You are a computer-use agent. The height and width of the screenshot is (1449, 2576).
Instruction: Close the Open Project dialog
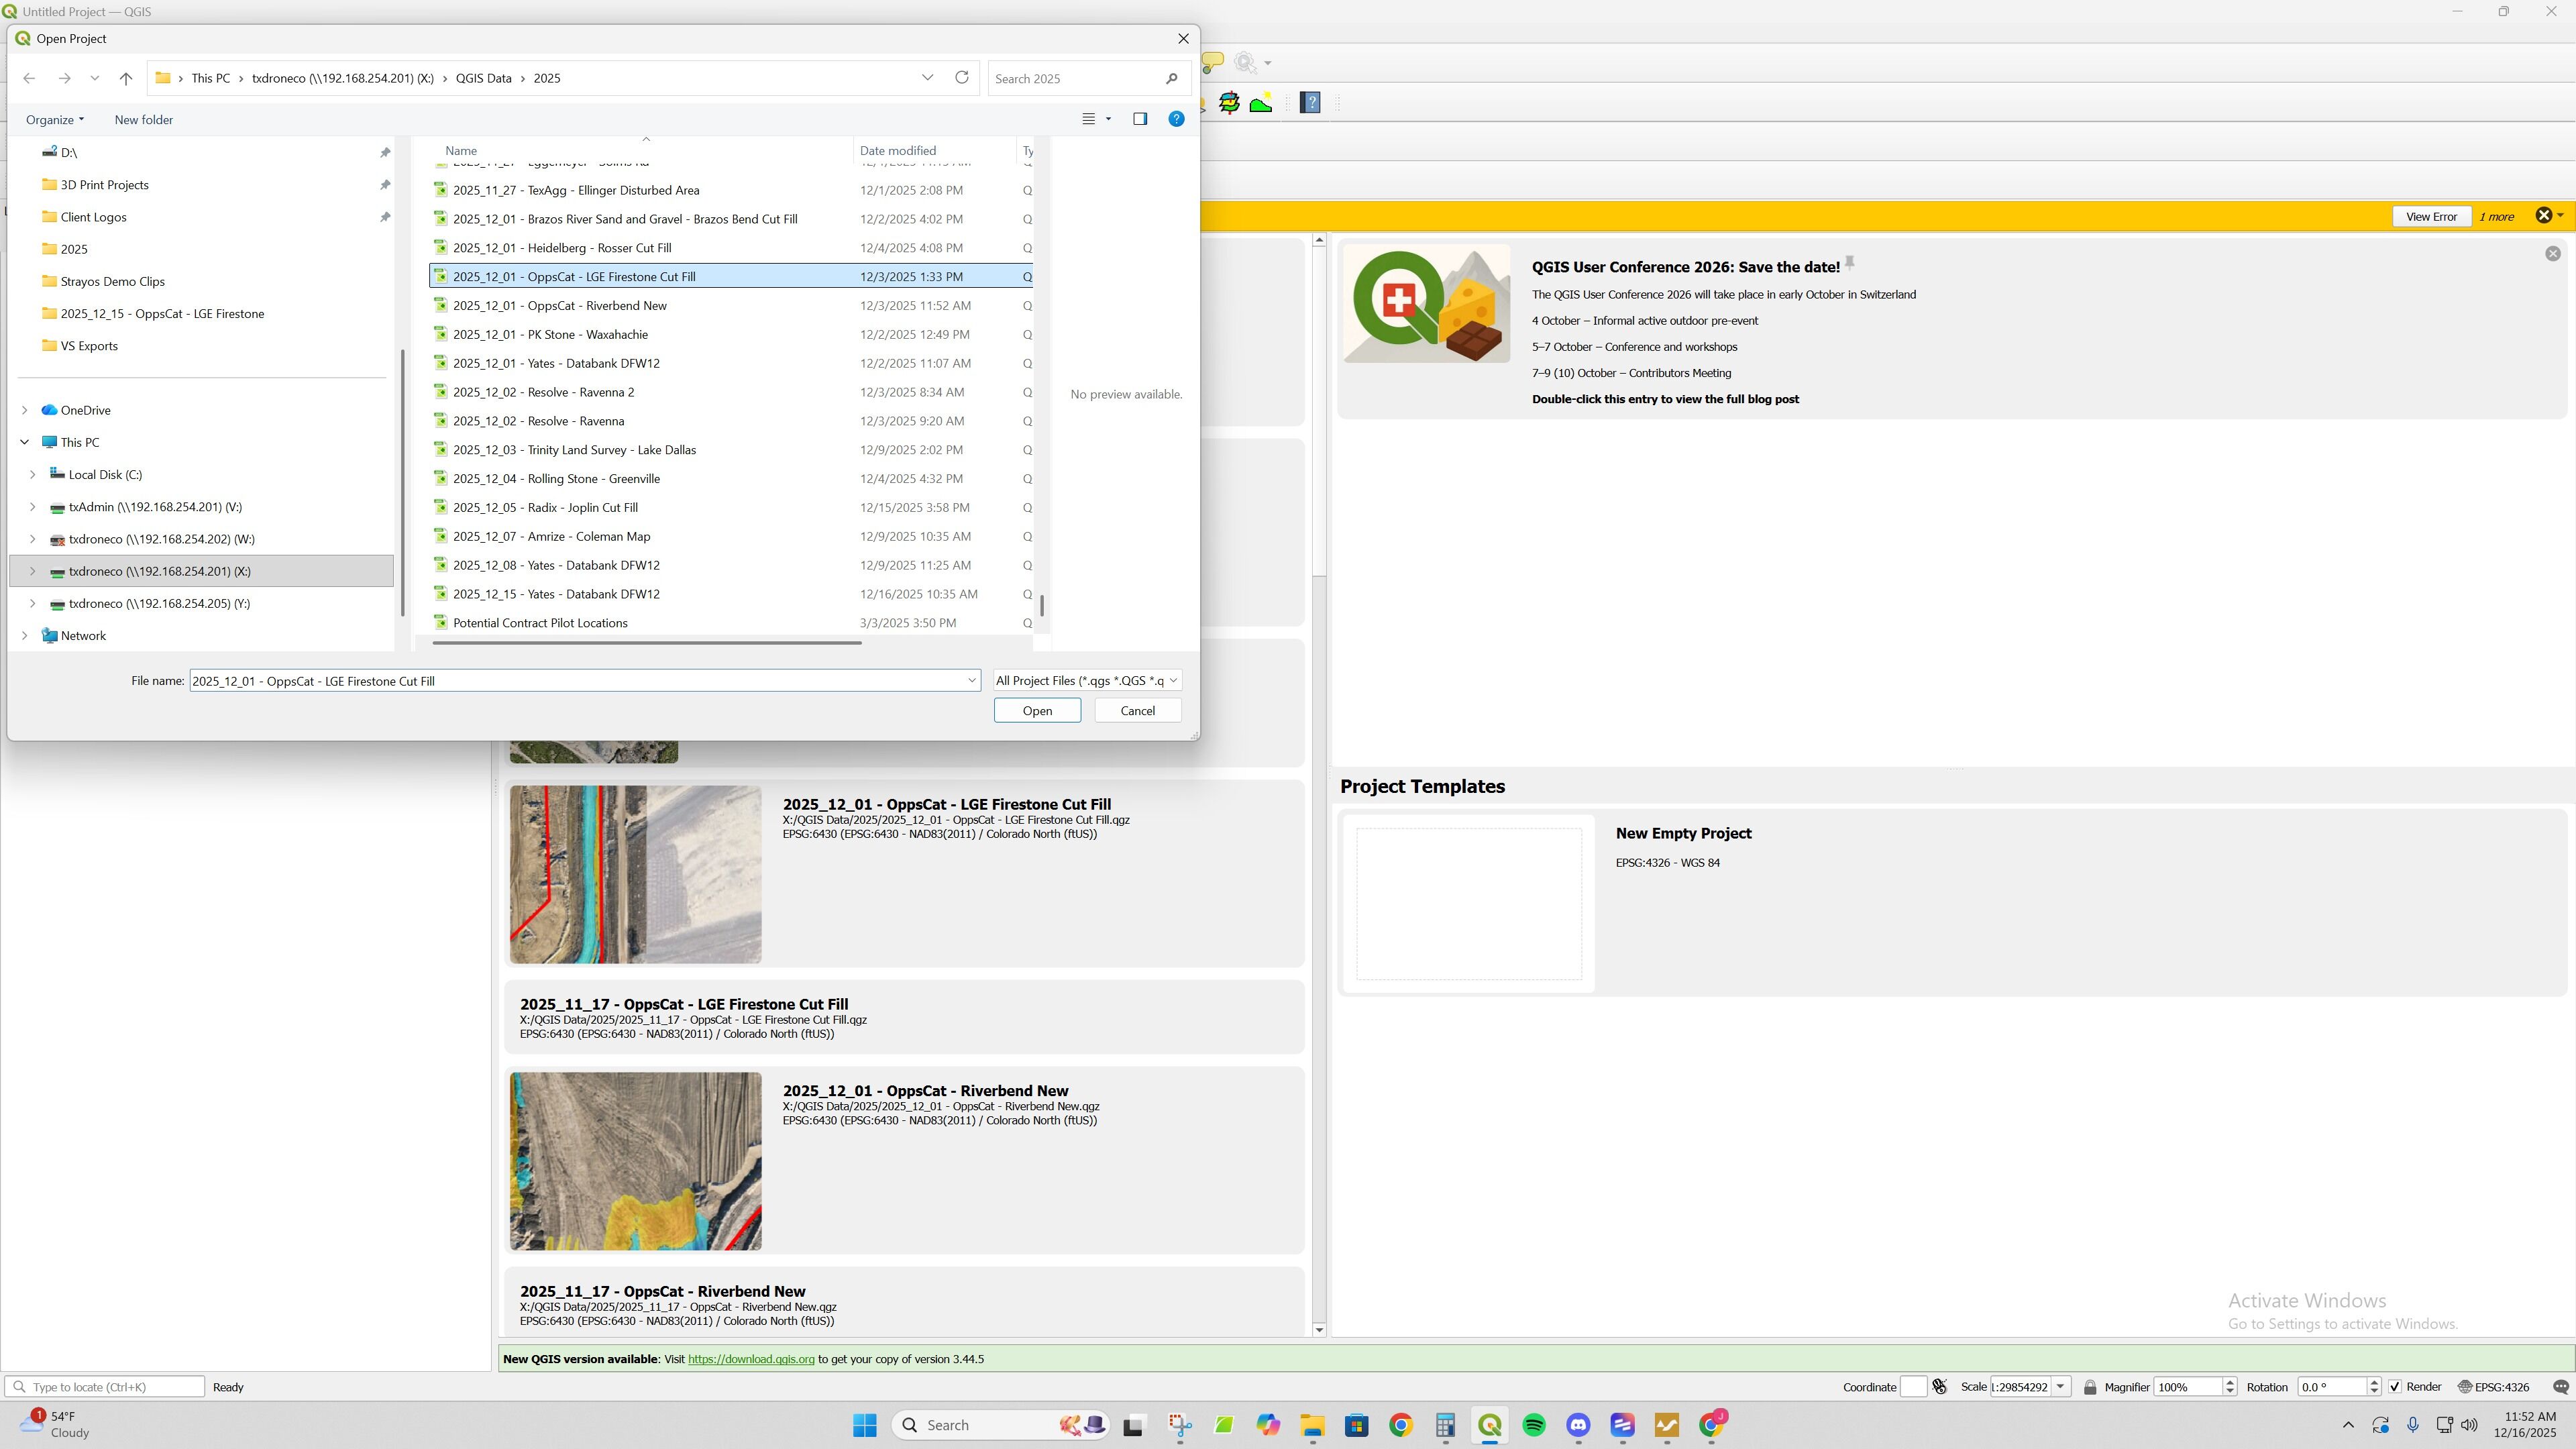coord(1184,38)
